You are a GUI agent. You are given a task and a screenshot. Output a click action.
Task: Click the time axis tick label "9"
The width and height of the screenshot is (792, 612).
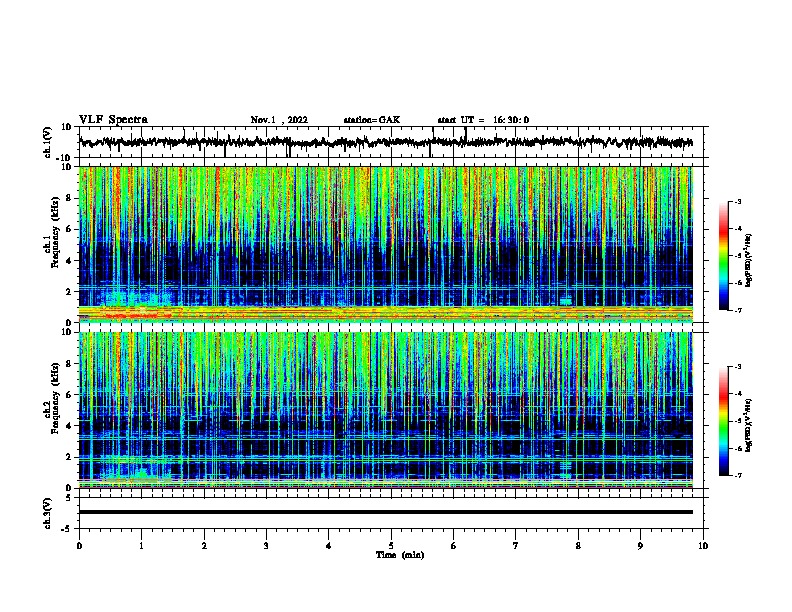640,546
